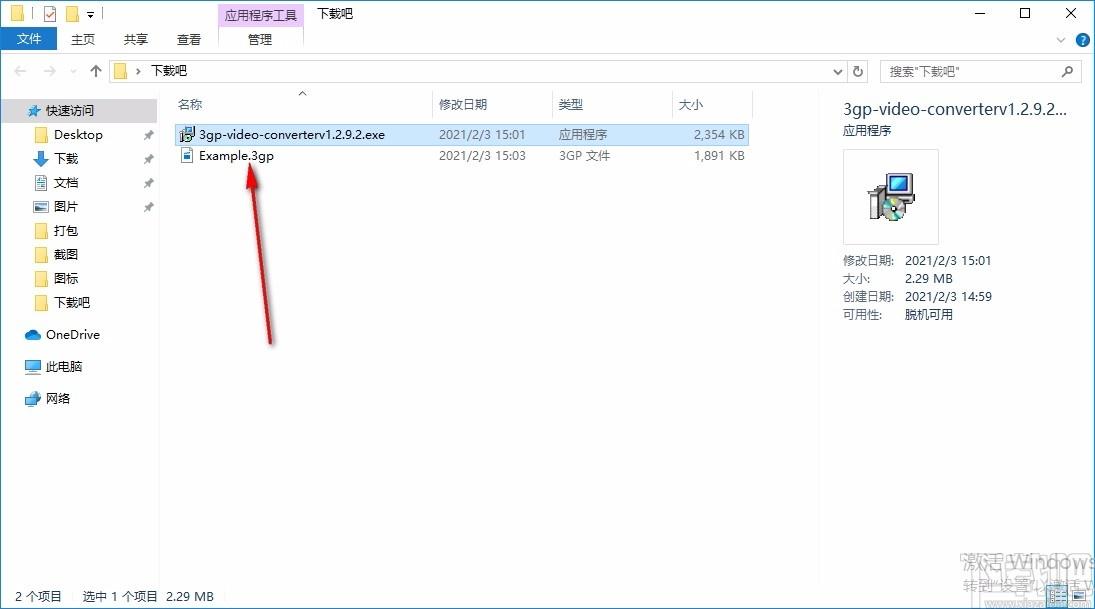The height and width of the screenshot is (609, 1095).
Task: Select 此电脑 in the navigation pane
Action: [64, 367]
